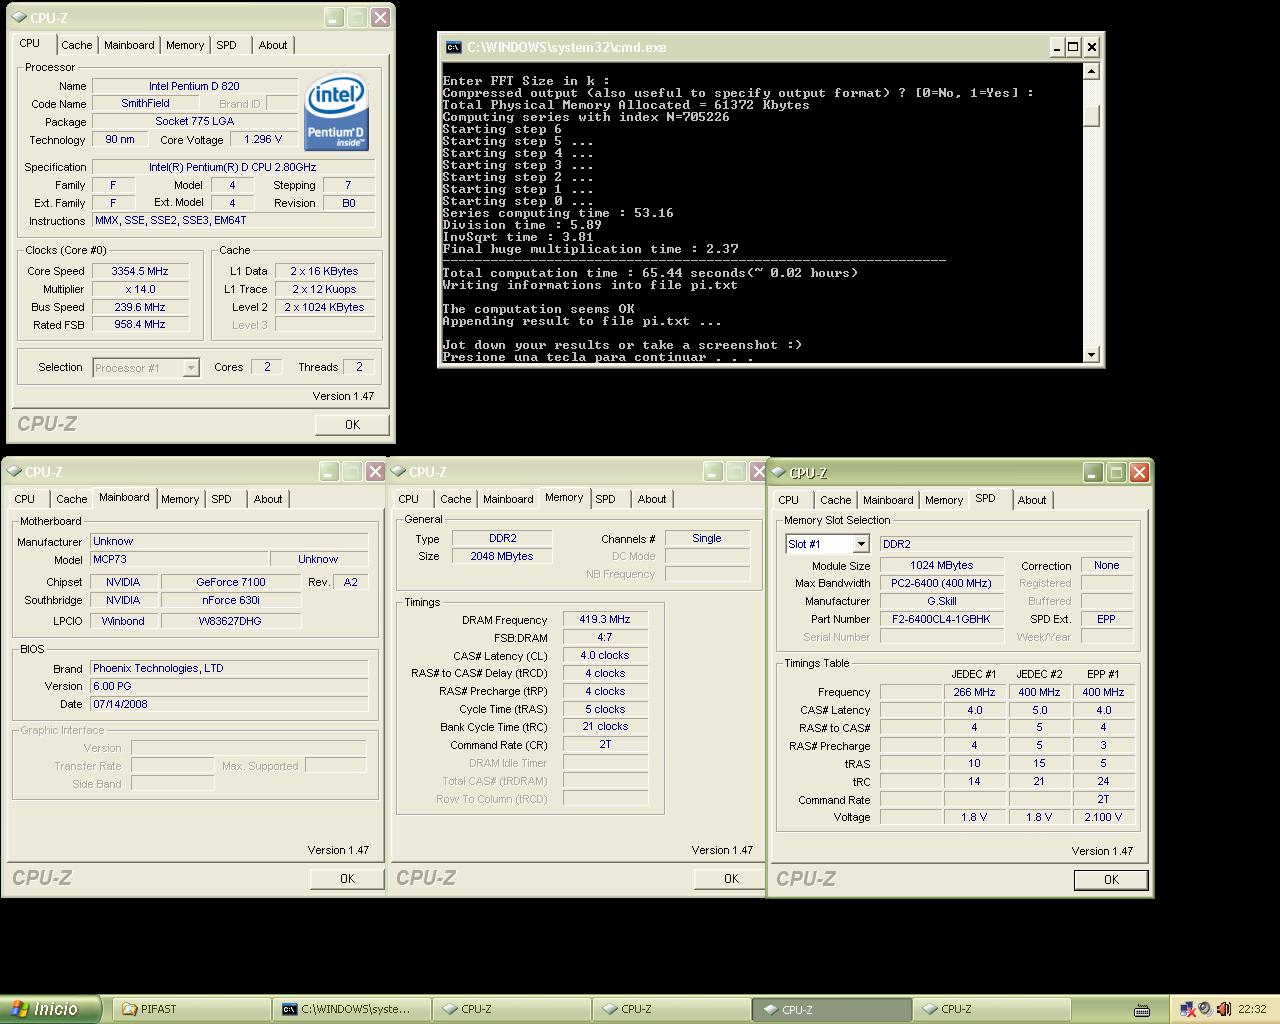Click the tray icon beside the volume icon

click(x=1205, y=1009)
